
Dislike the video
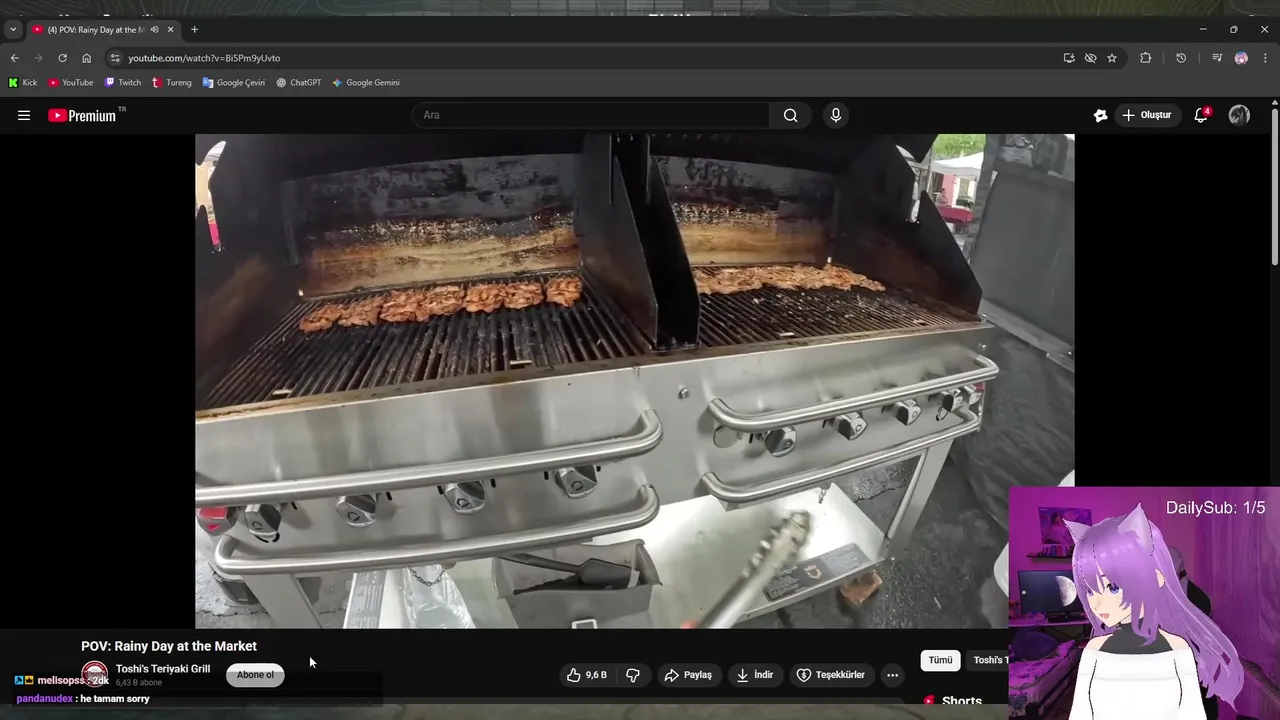pyautogui.click(x=633, y=675)
